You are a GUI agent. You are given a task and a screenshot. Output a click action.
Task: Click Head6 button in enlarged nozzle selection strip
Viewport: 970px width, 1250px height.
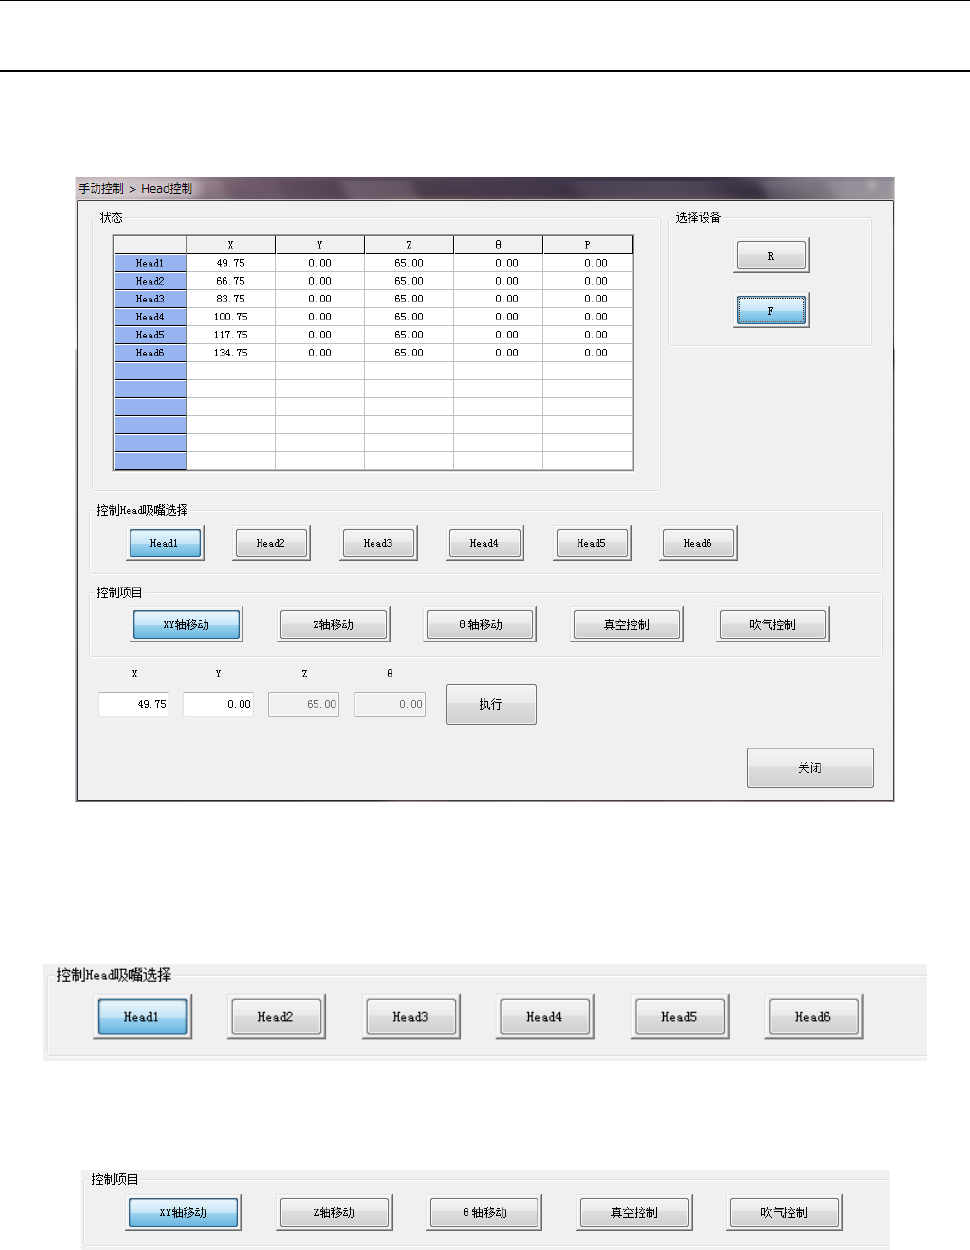tap(814, 1017)
